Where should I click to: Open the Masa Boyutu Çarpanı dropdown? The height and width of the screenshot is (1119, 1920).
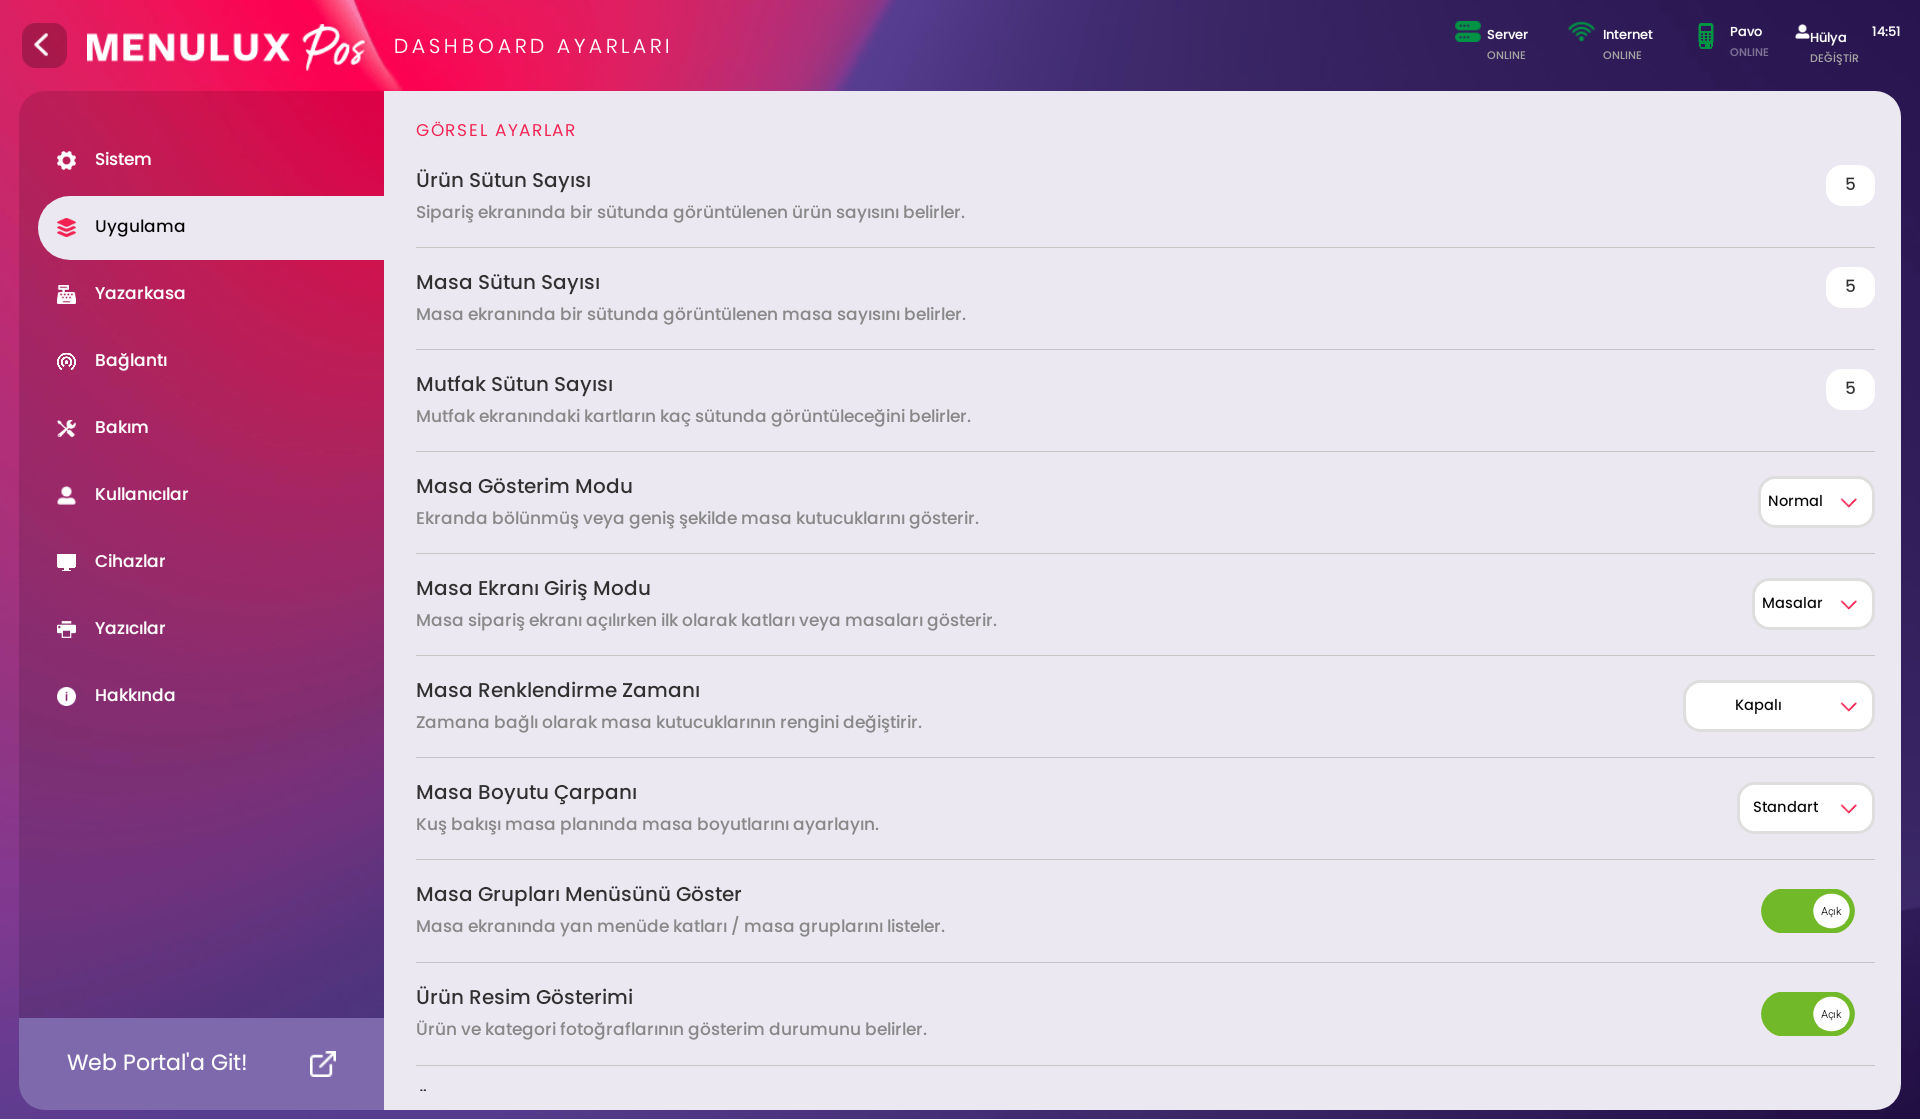click(x=1806, y=808)
